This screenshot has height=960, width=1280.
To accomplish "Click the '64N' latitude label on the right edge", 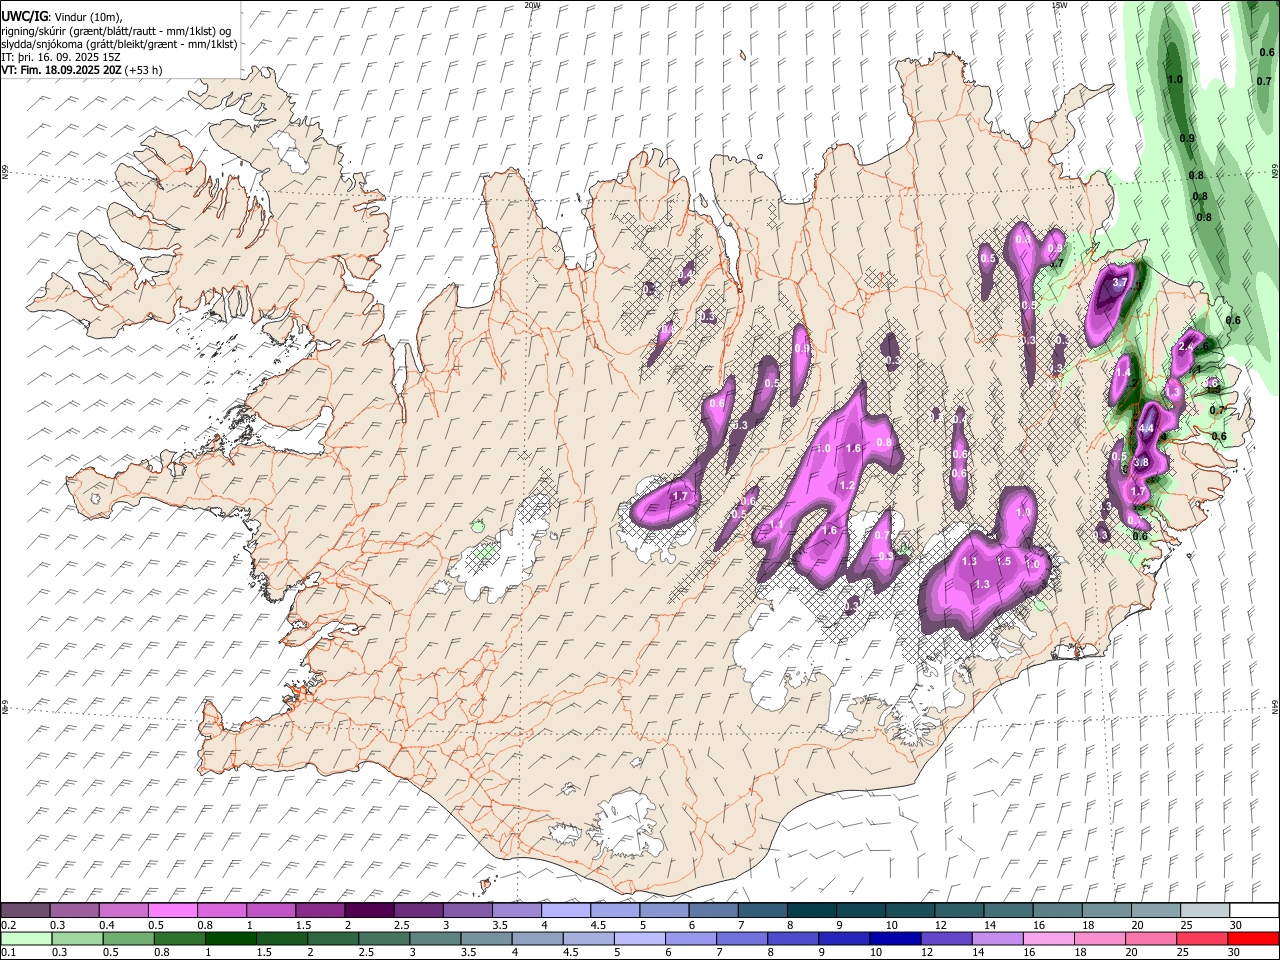I will (x=1275, y=706).
